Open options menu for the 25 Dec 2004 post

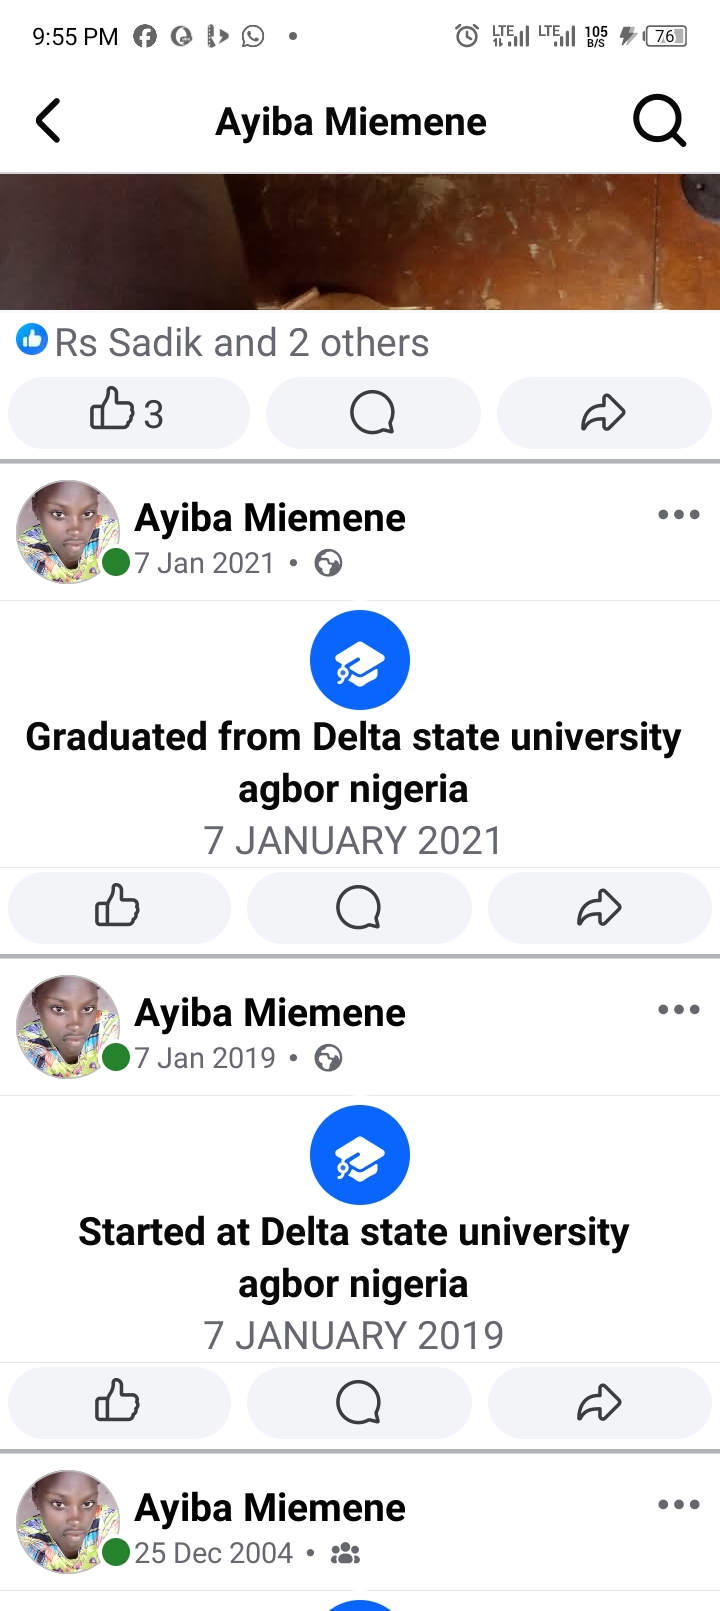[x=678, y=1505]
